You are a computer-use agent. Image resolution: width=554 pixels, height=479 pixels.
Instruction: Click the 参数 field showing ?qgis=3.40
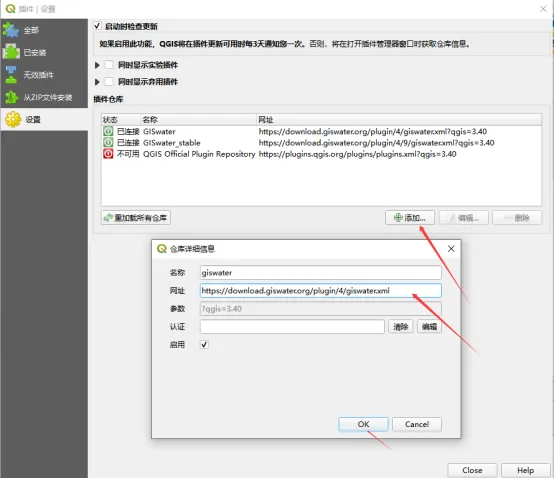(x=320, y=309)
